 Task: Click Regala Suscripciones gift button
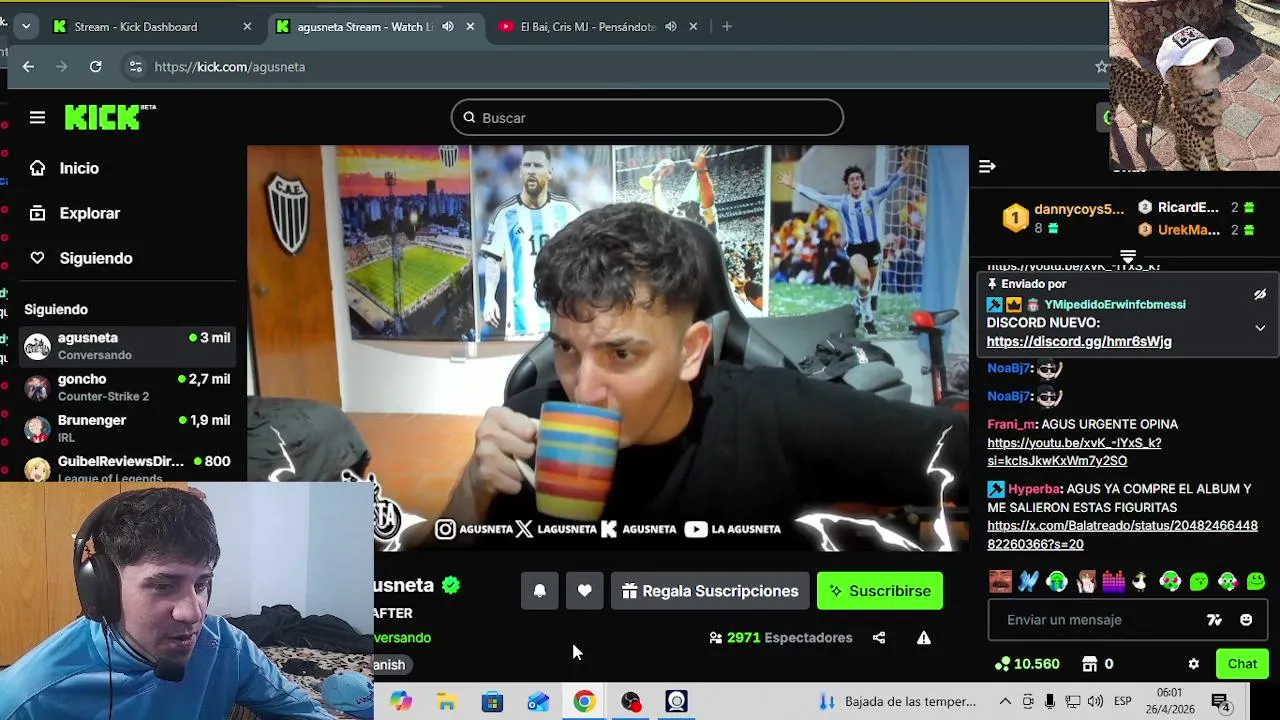(x=710, y=591)
